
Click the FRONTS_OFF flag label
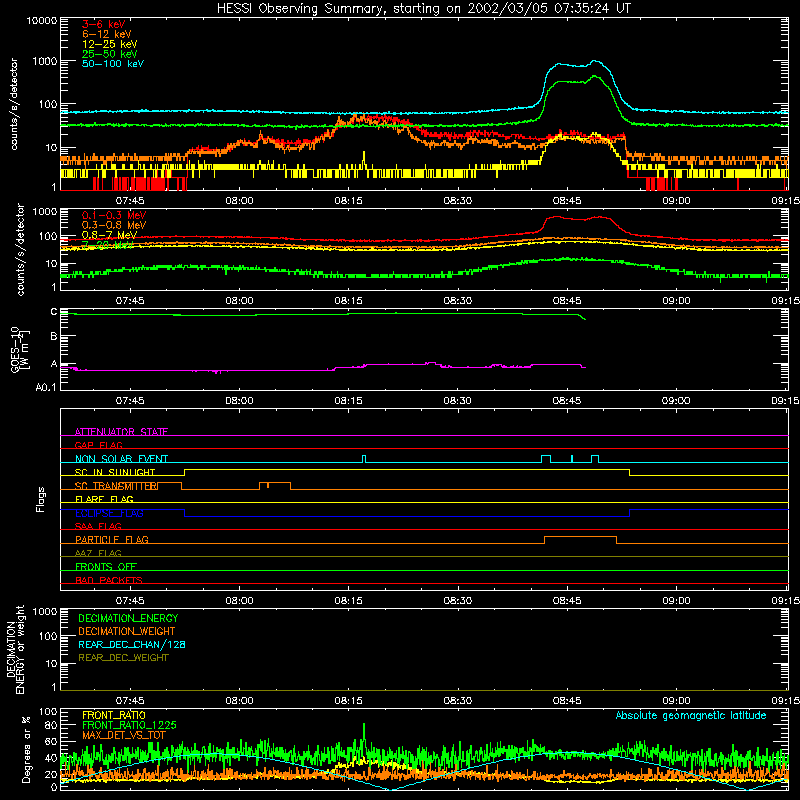(x=106, y=566)
